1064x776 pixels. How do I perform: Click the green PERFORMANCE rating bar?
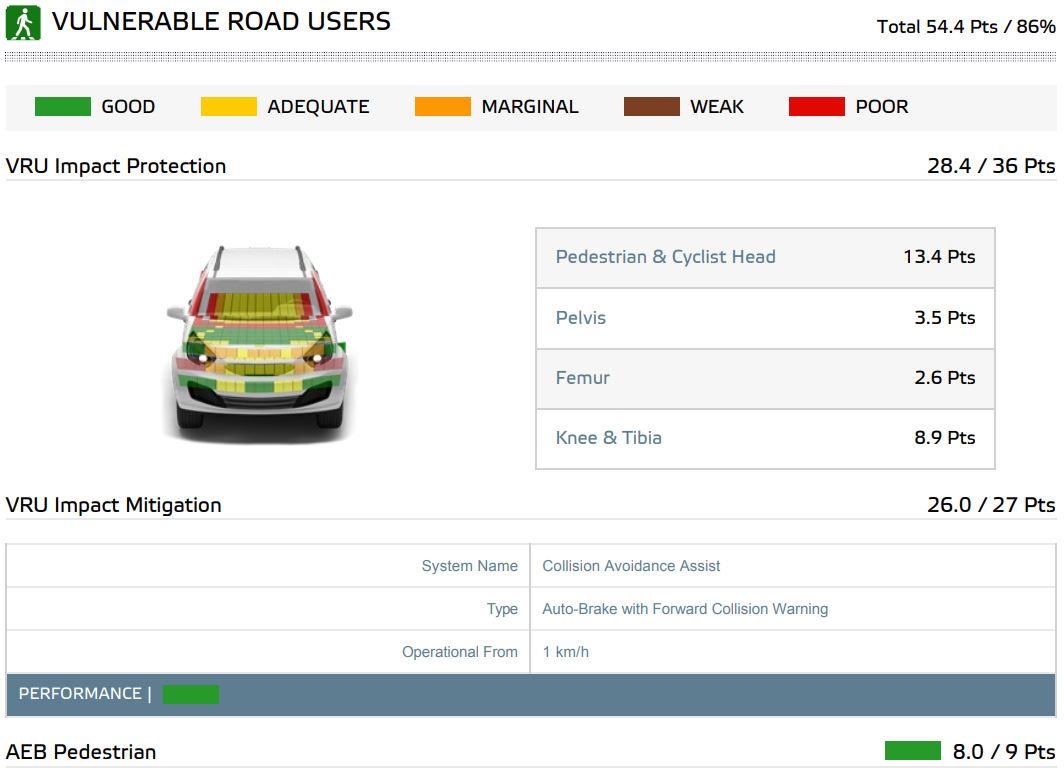[x=190, y=694]
